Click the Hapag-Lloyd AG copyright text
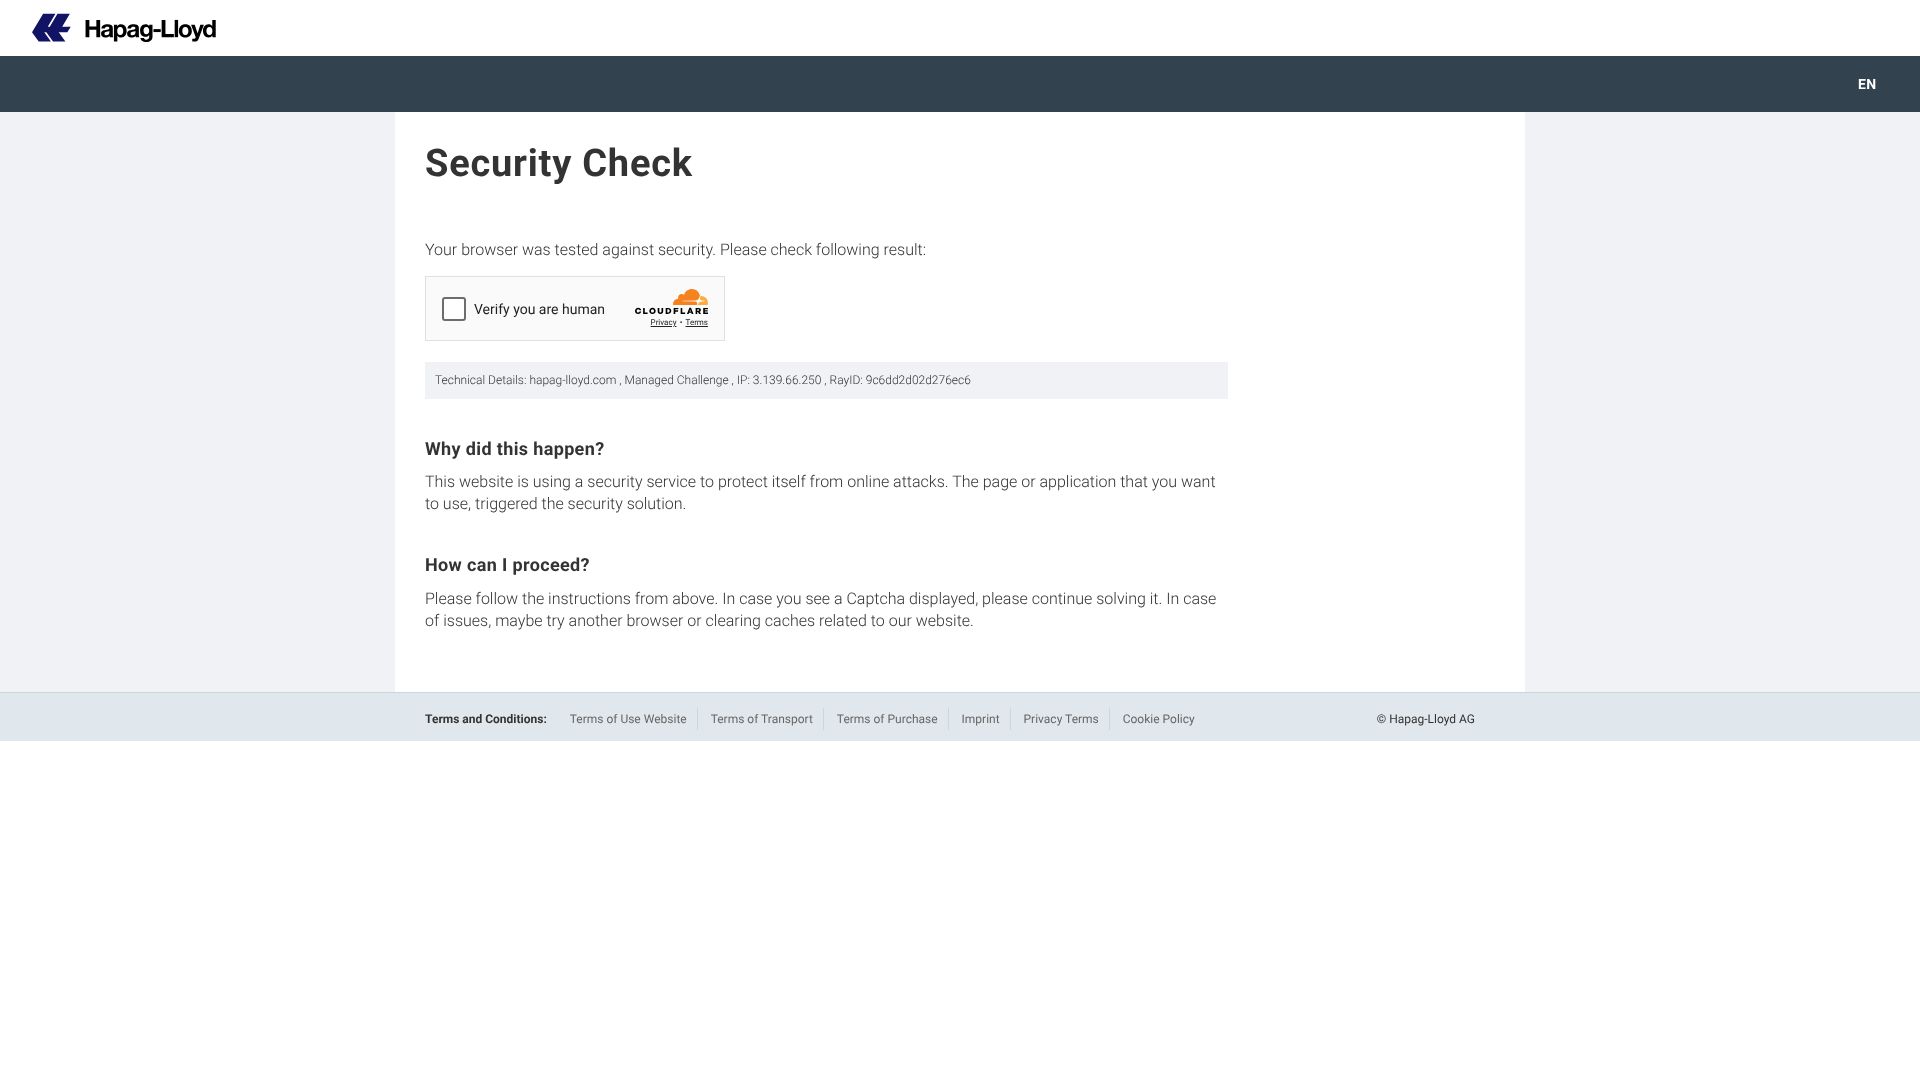1920x1080 pixels. [1425, 719]
